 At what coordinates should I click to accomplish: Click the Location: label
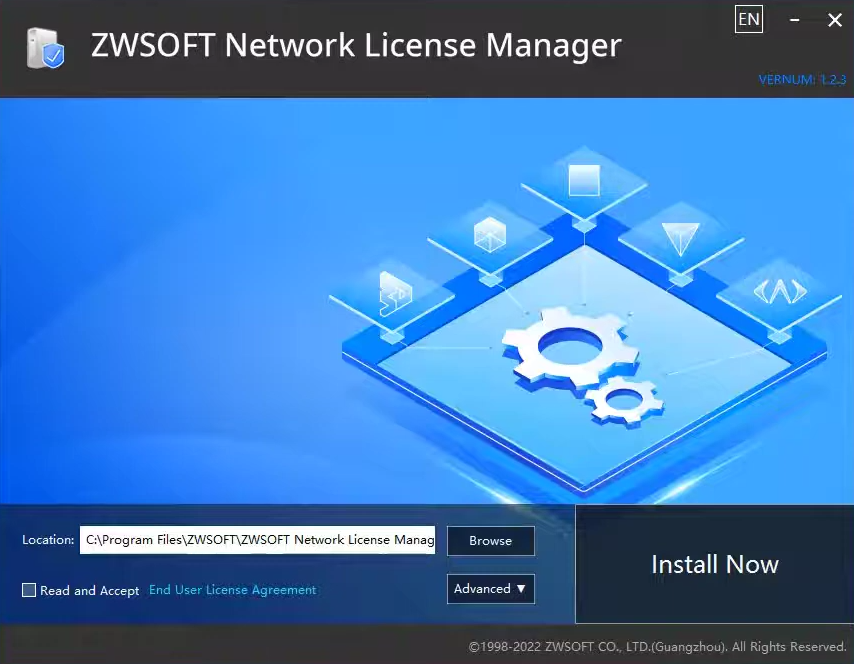tap(48, 540)
